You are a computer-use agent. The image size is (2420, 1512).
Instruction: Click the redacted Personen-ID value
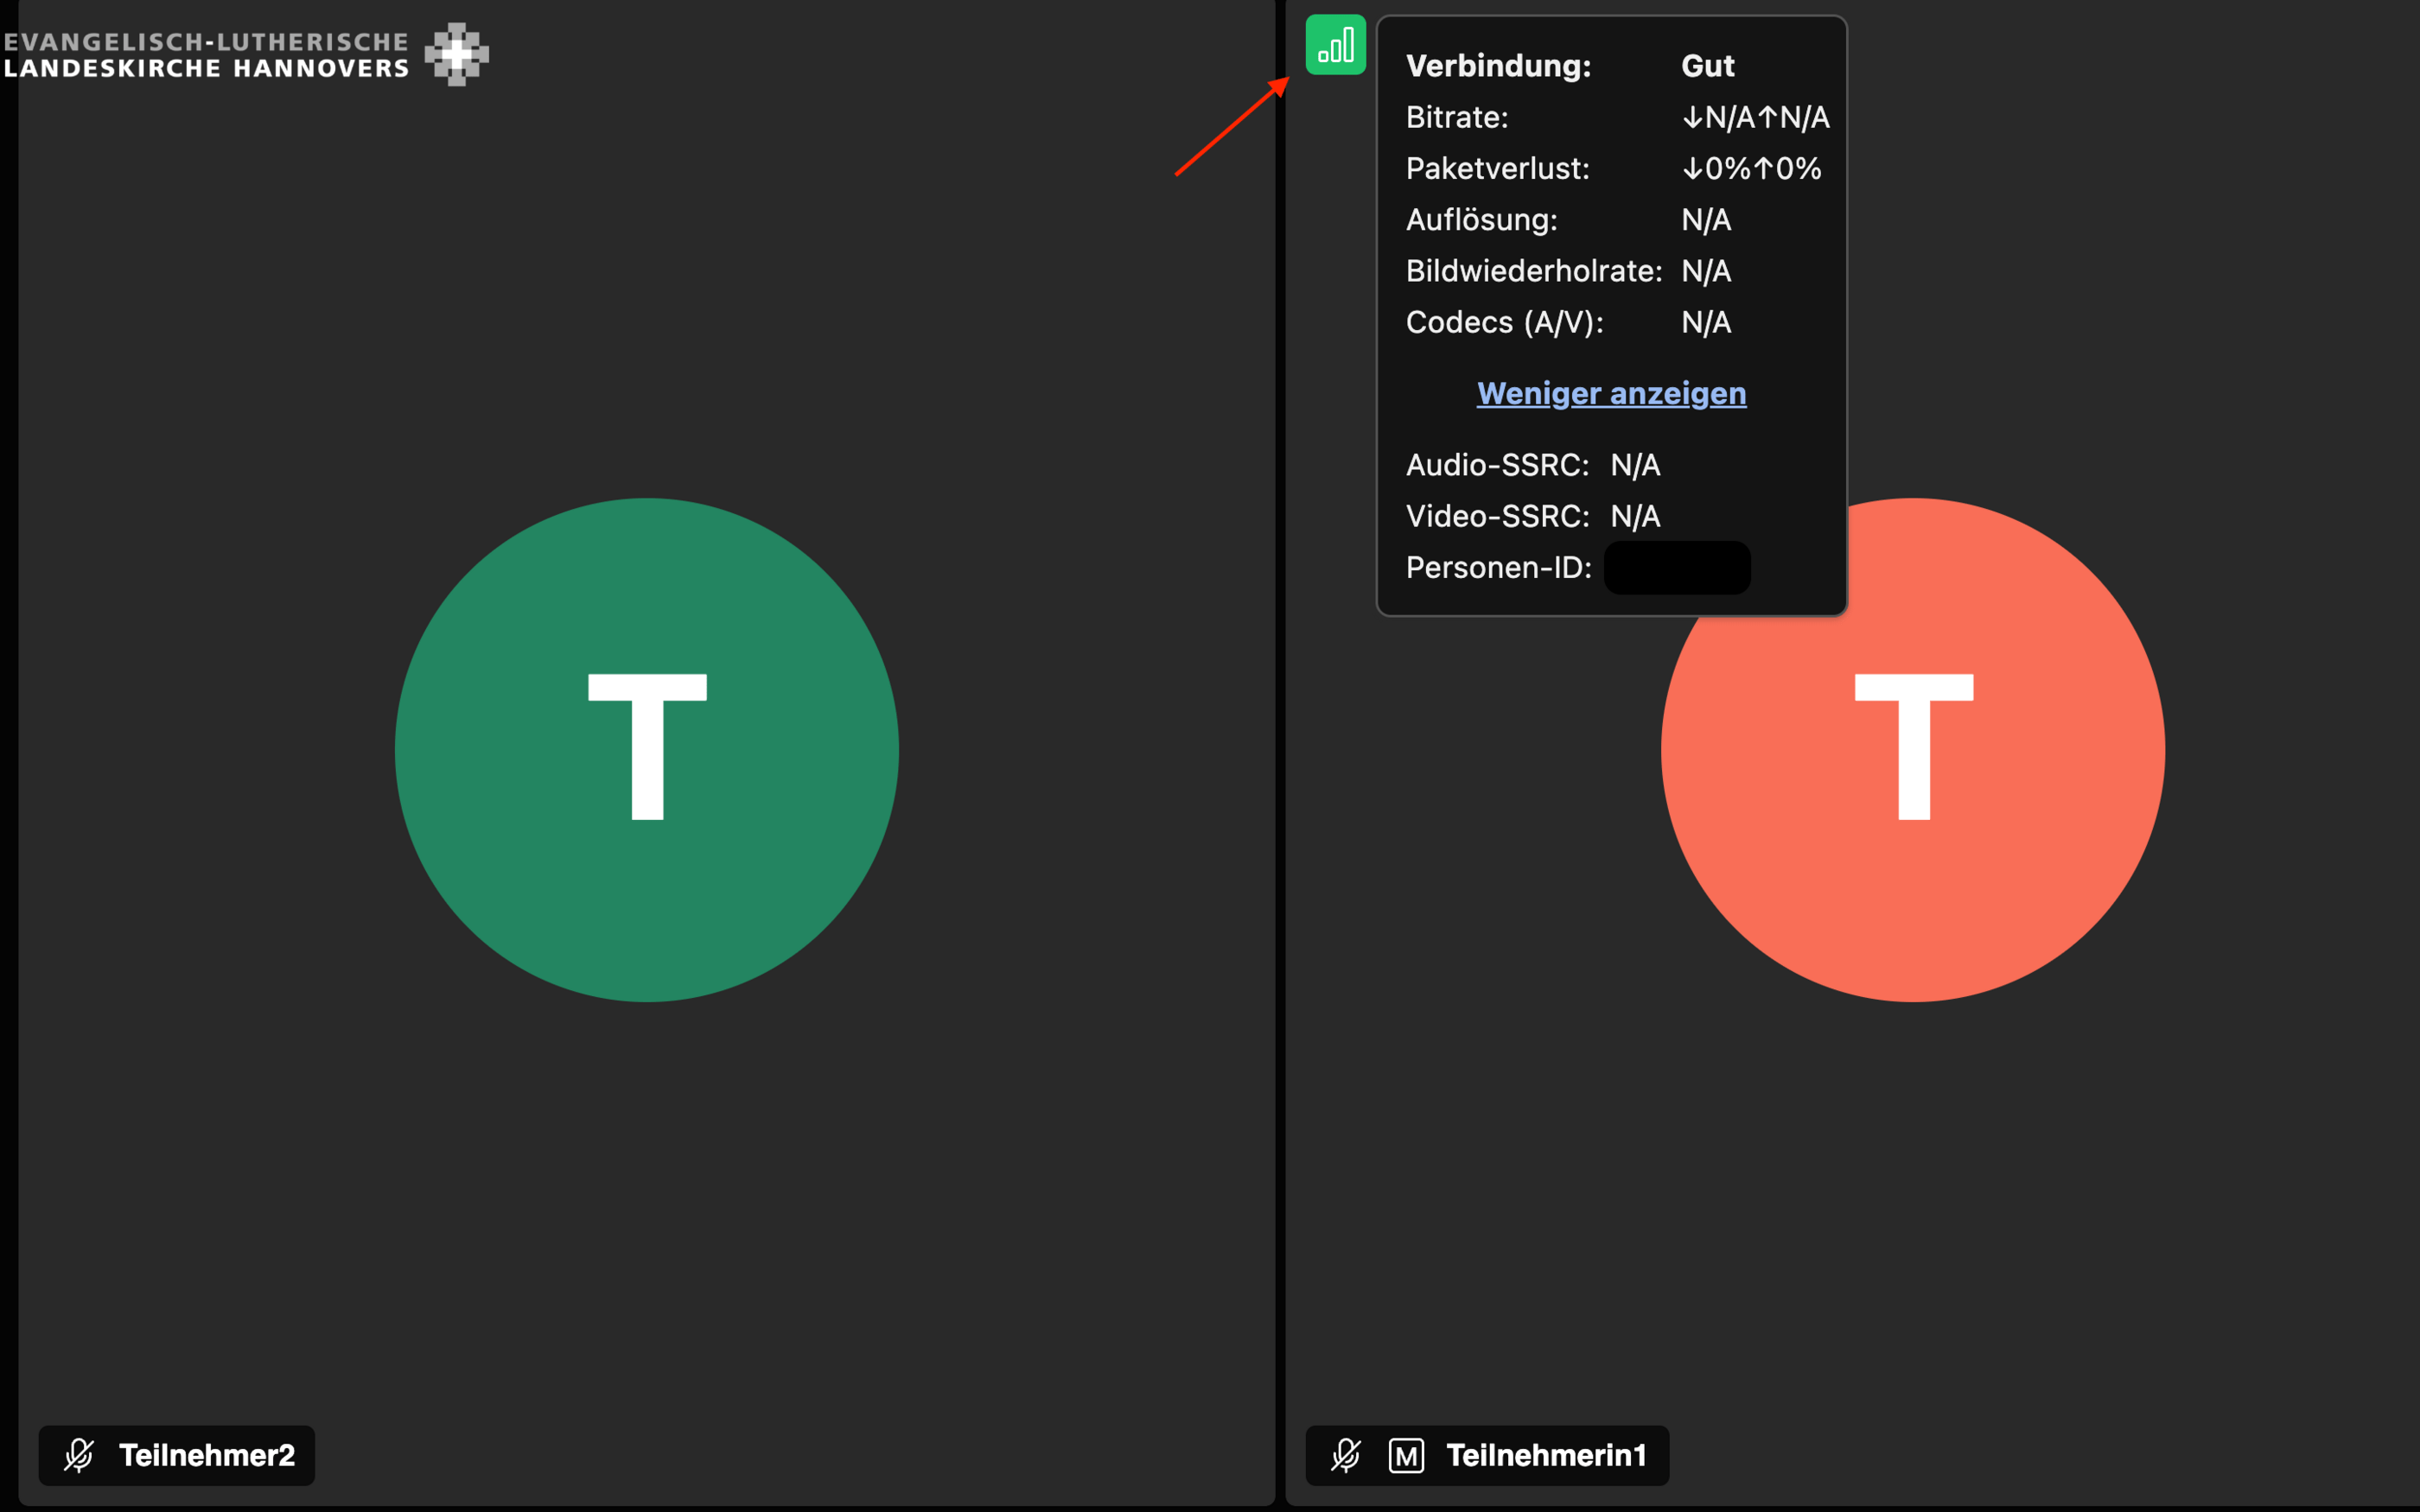(x=1677, y=567)
